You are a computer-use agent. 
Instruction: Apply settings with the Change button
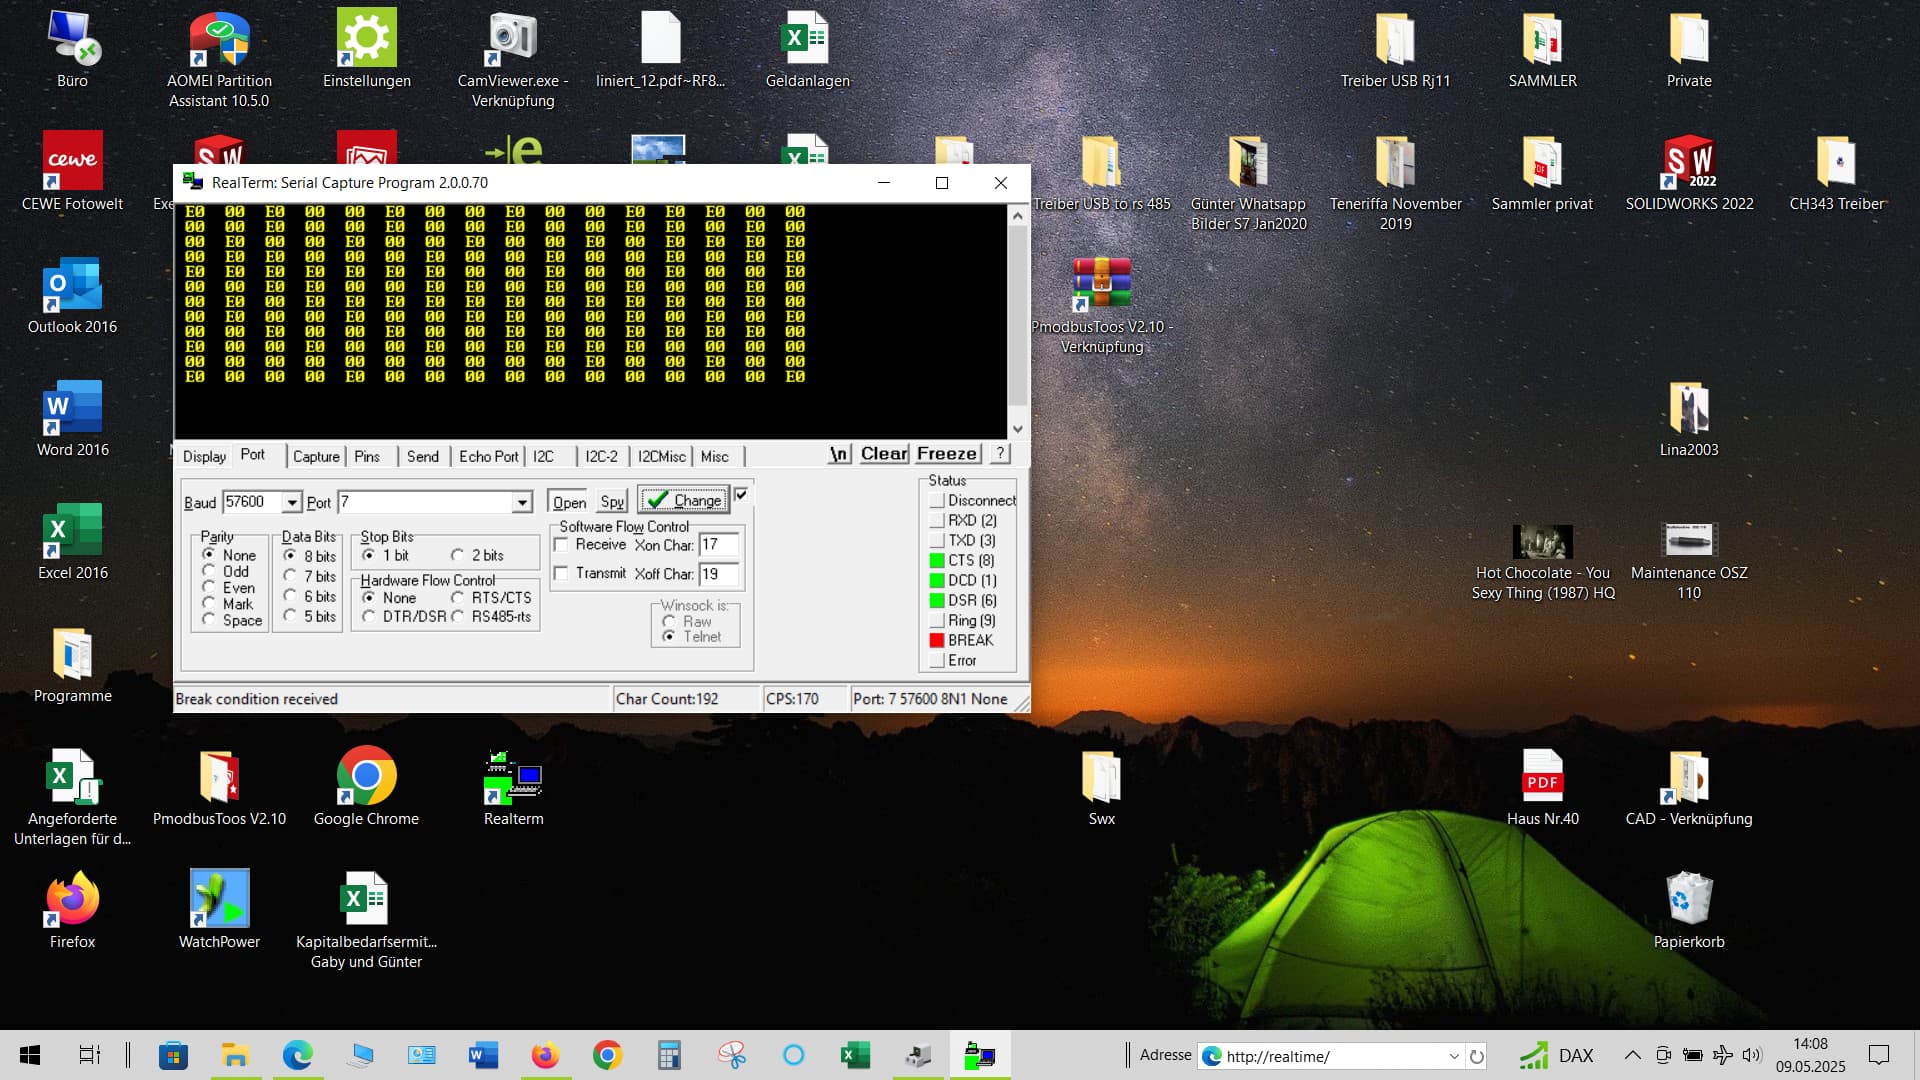tap(684, 500)
